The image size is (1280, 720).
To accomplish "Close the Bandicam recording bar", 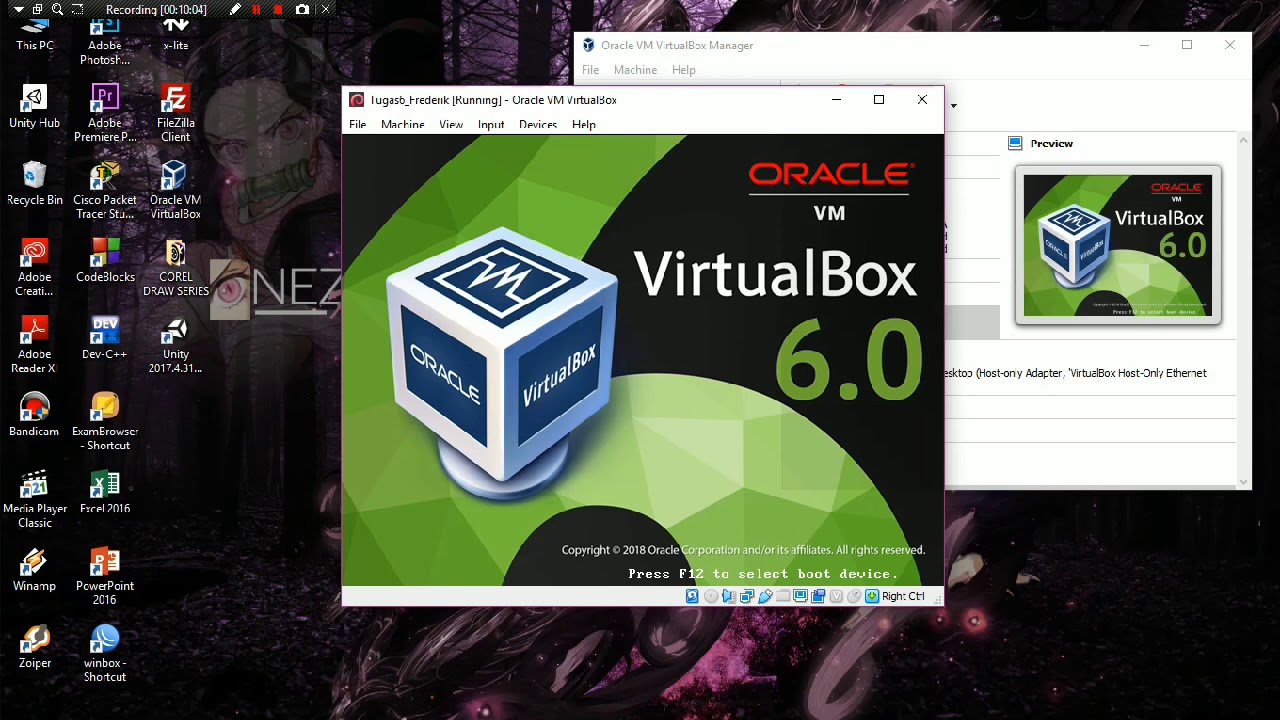I will tap(325, 10).
